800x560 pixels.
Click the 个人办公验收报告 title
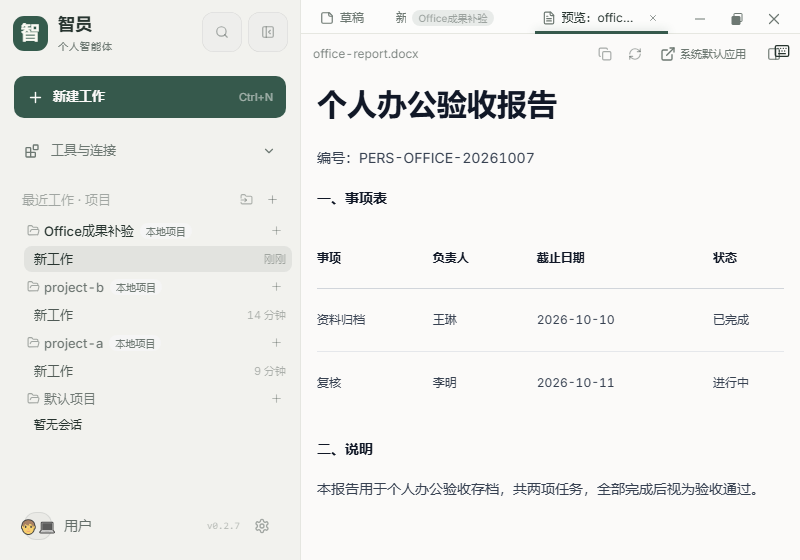(x=437, y=105)
